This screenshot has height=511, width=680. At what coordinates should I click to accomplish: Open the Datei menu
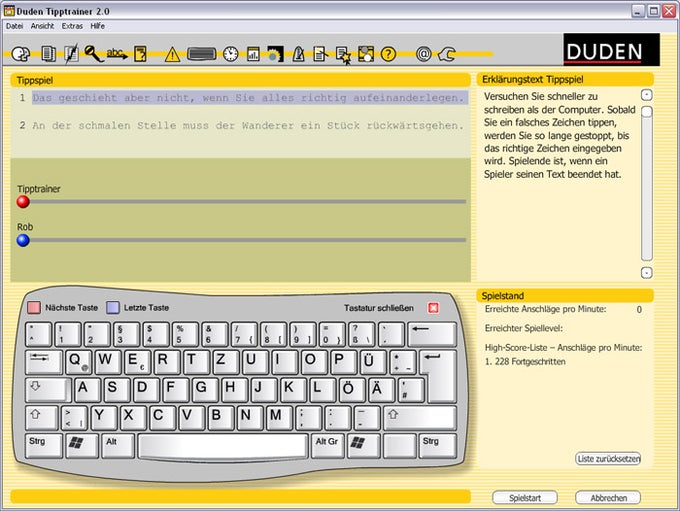pyautogui.click(x=14, y=26)
